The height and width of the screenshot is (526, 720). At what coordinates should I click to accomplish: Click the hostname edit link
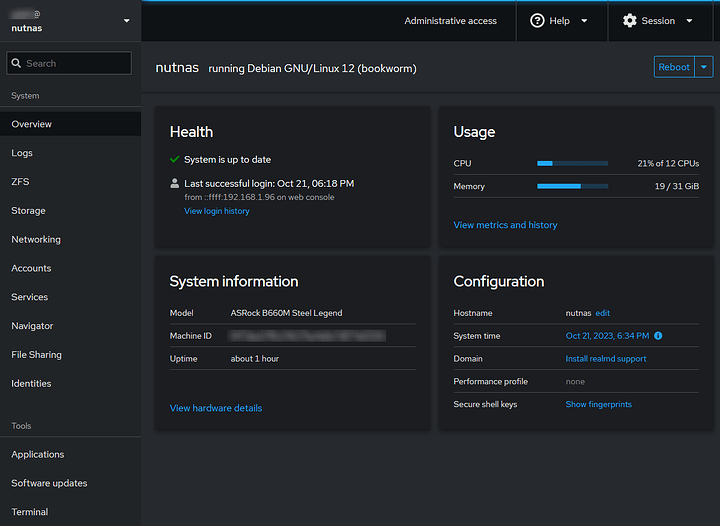click(x=603, y=313)
